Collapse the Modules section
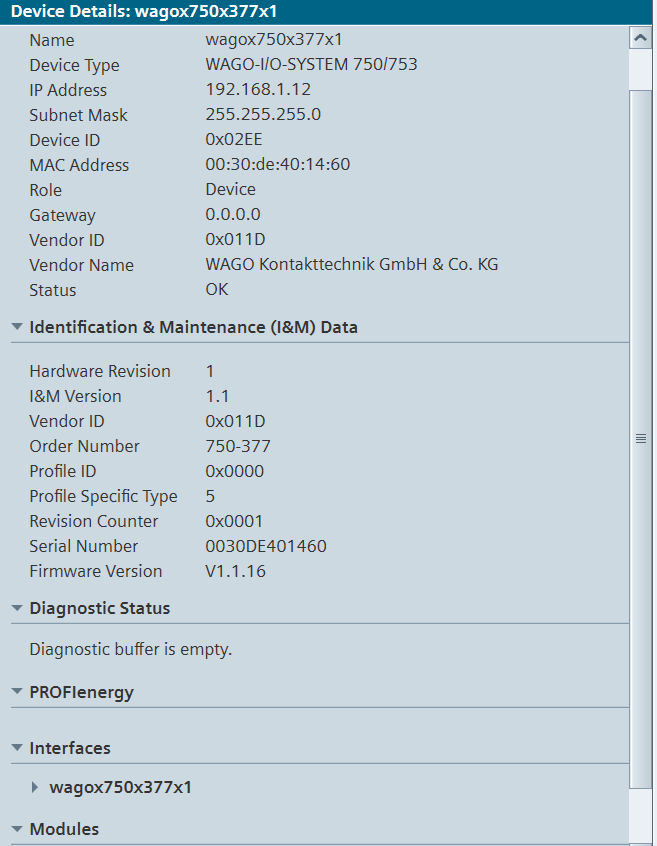The image size is (657, 846). pyautogui.click(x=17, y=829)
